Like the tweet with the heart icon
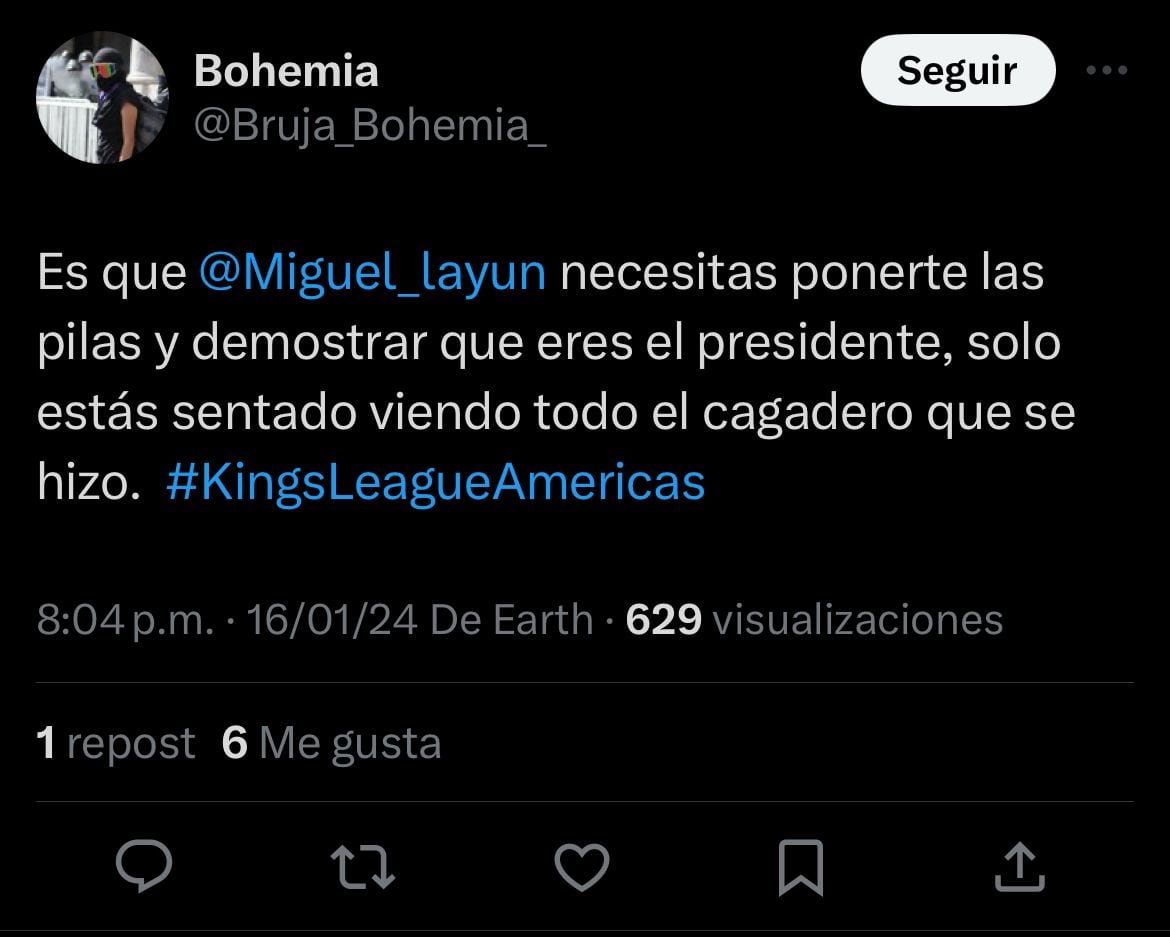Viewport: 1170px width, 937px height. tap(583, 866)
